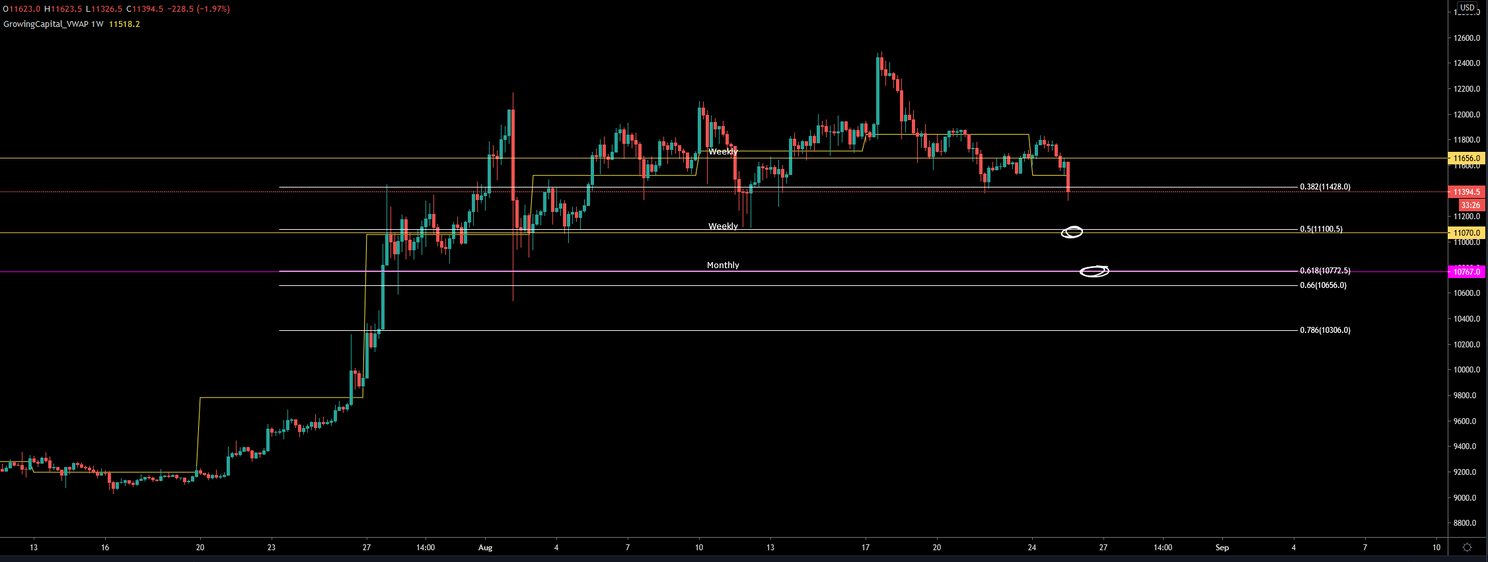
Task: Click the 0.618(10772.5) Fibonacci level label
Action: click(1325, 271)
